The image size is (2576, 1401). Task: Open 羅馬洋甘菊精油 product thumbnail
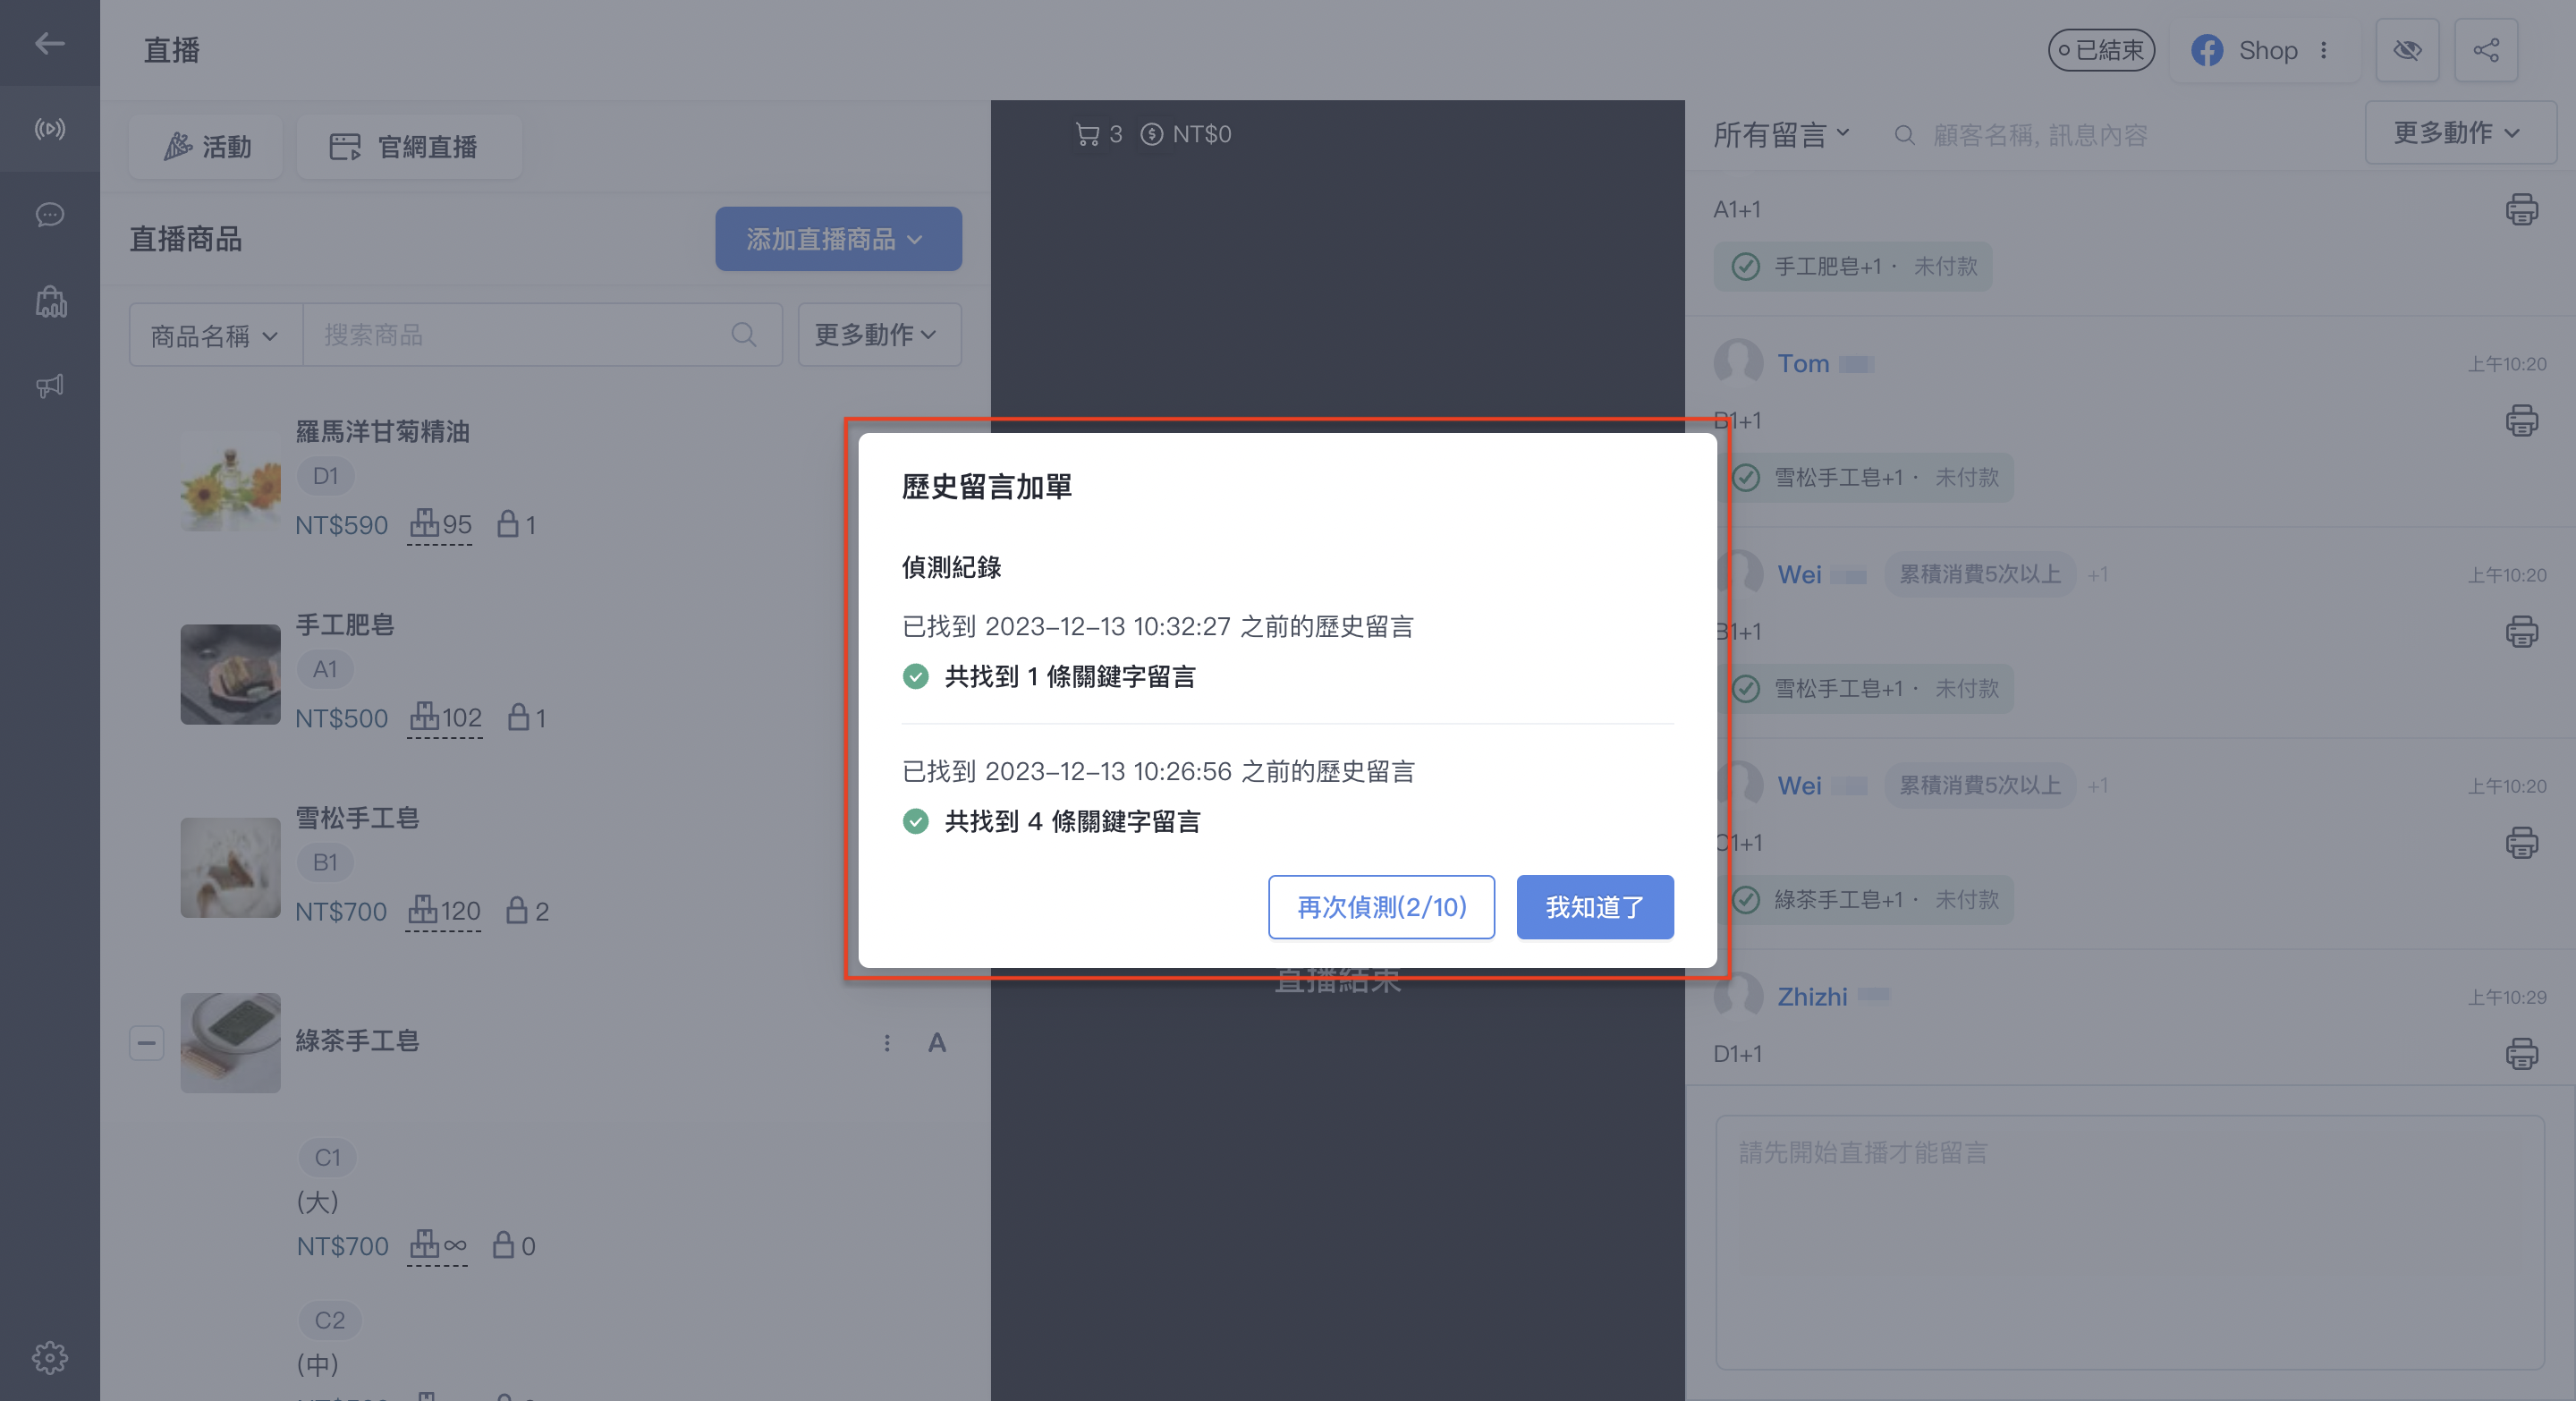230,481
